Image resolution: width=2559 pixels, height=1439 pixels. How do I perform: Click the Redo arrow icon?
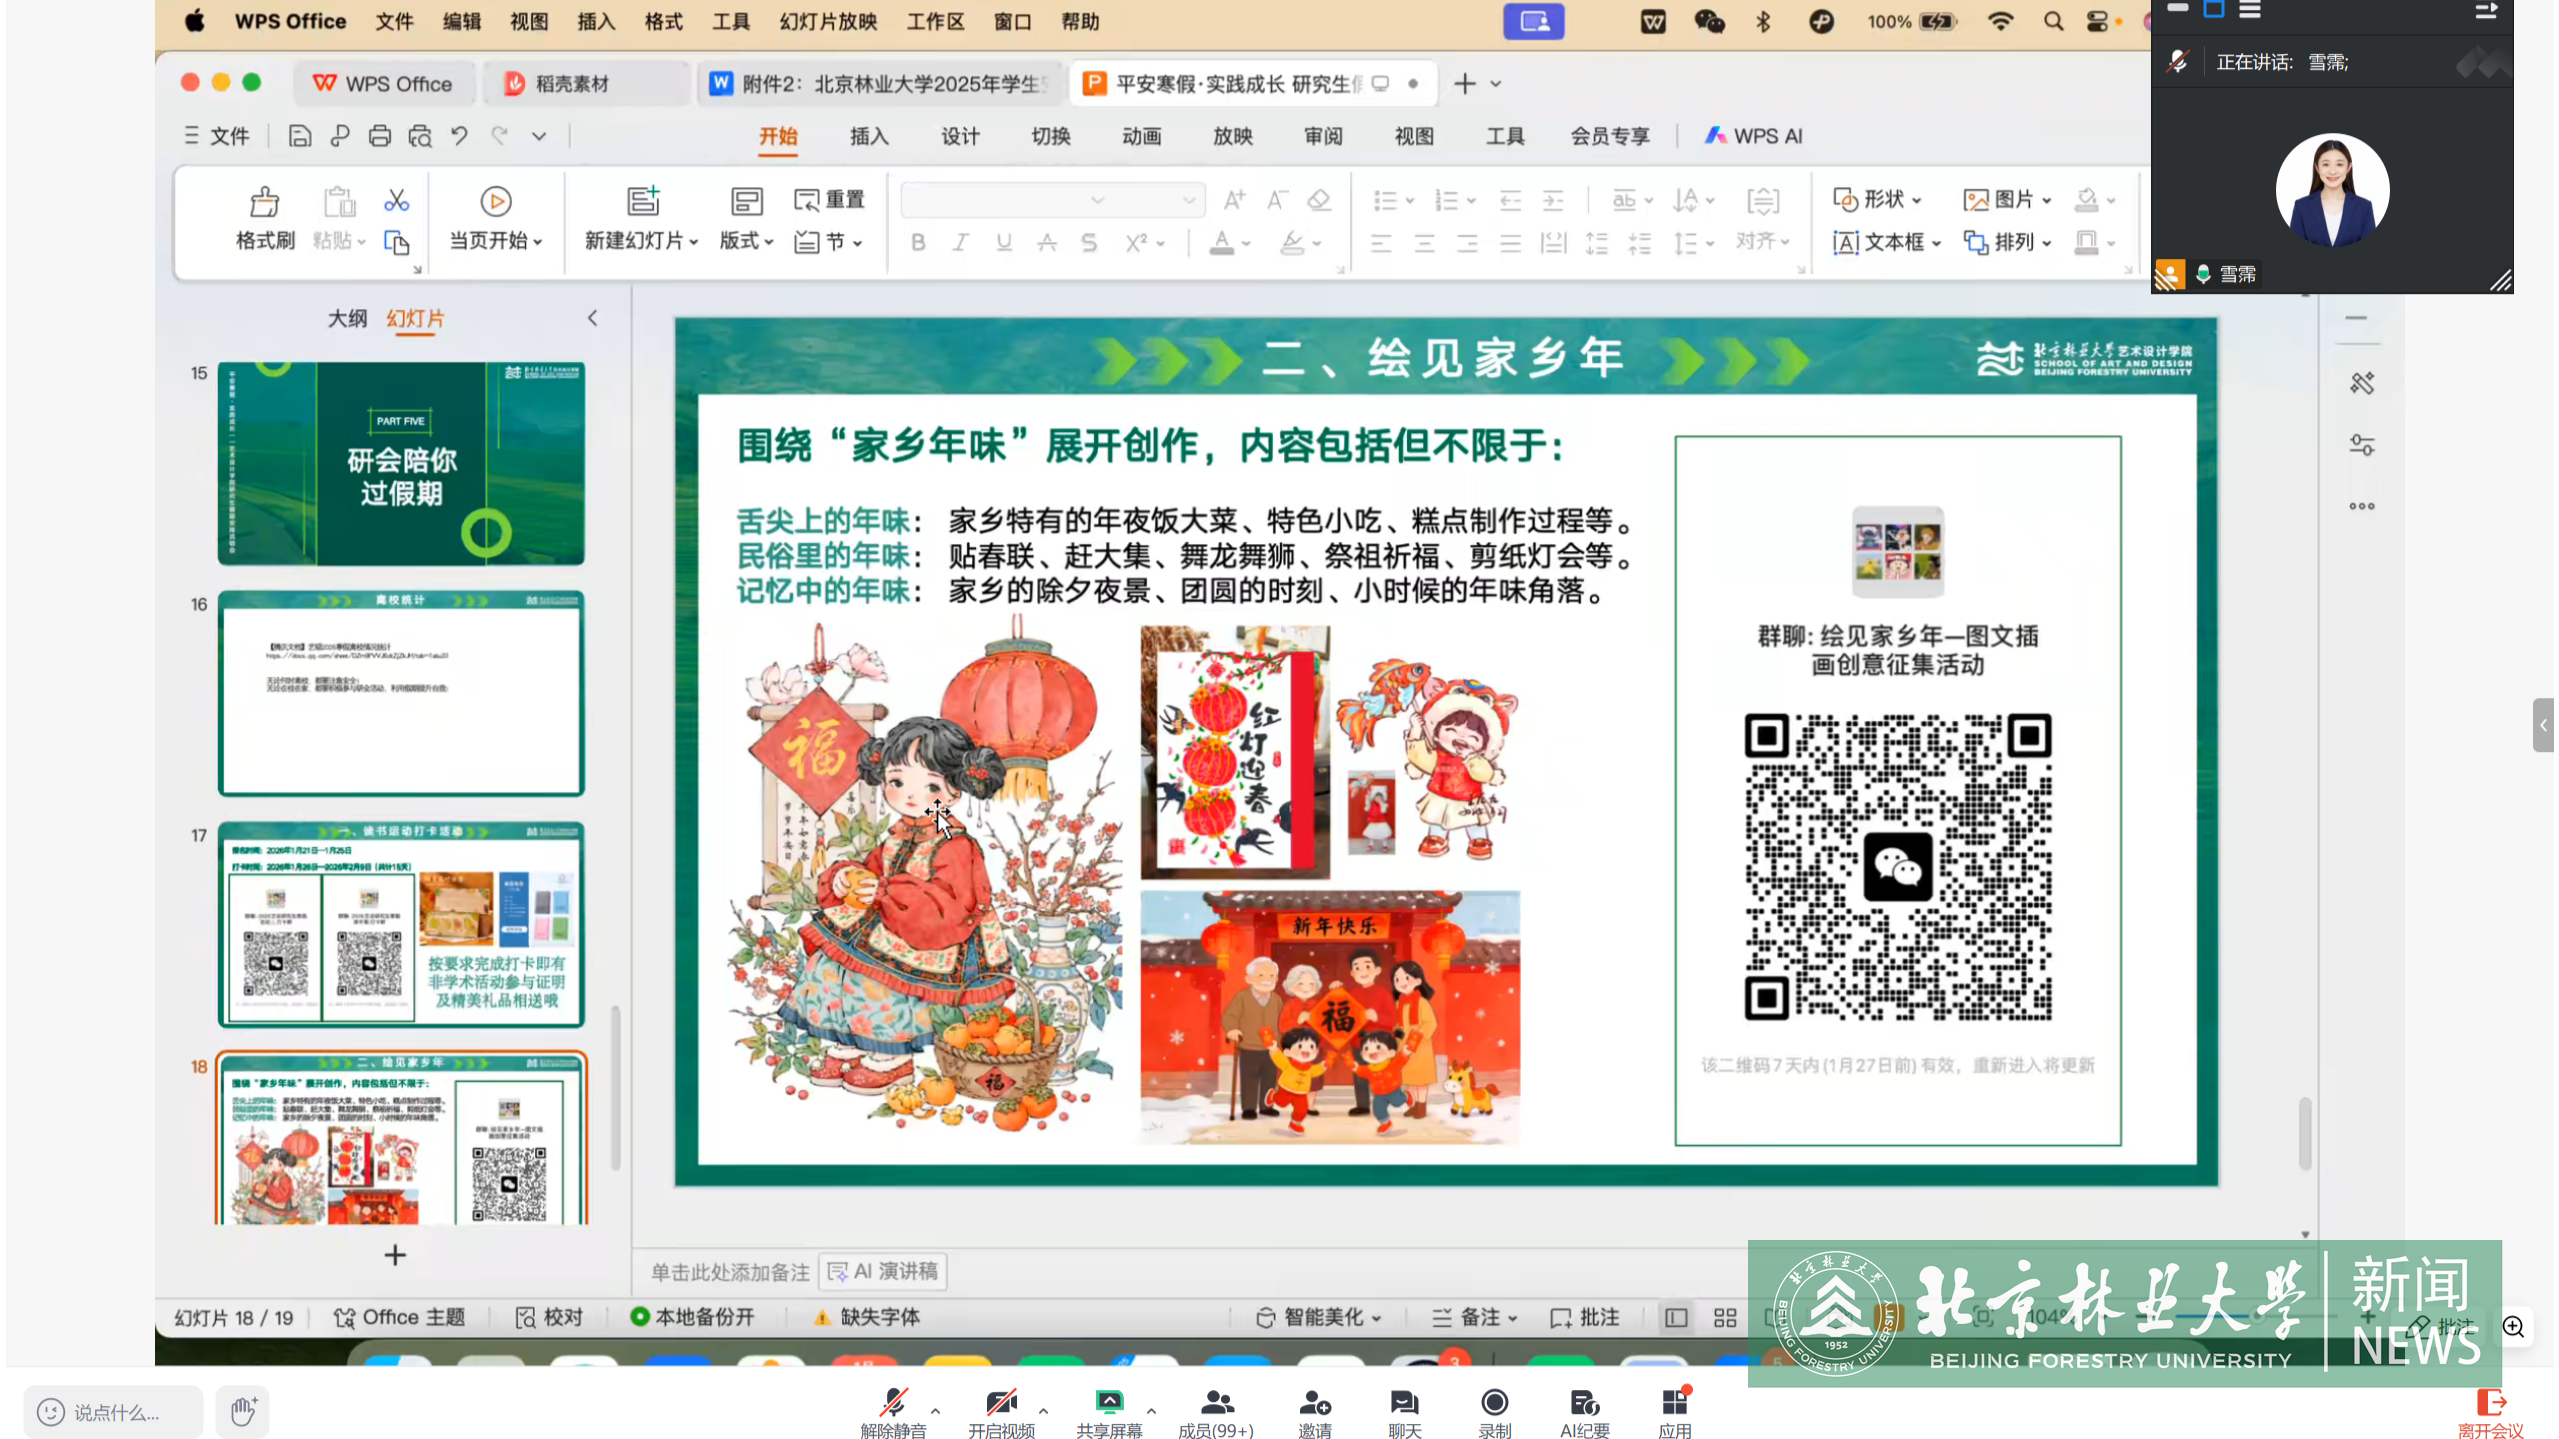click(x=499, y=136)
